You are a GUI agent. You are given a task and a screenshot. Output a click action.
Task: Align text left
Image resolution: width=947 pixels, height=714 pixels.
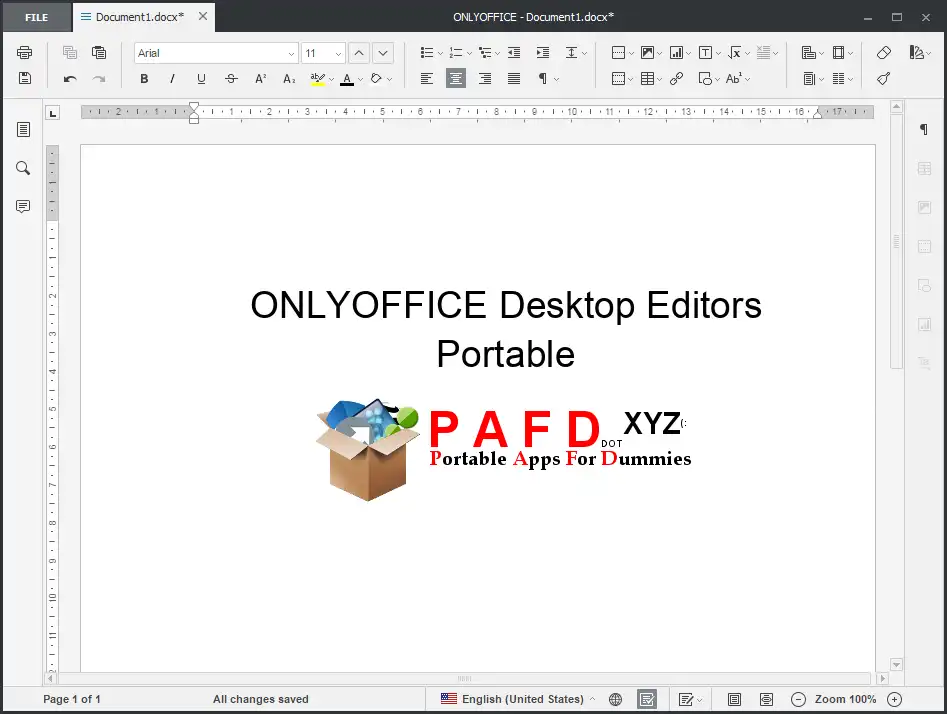[x=427, y=79]
